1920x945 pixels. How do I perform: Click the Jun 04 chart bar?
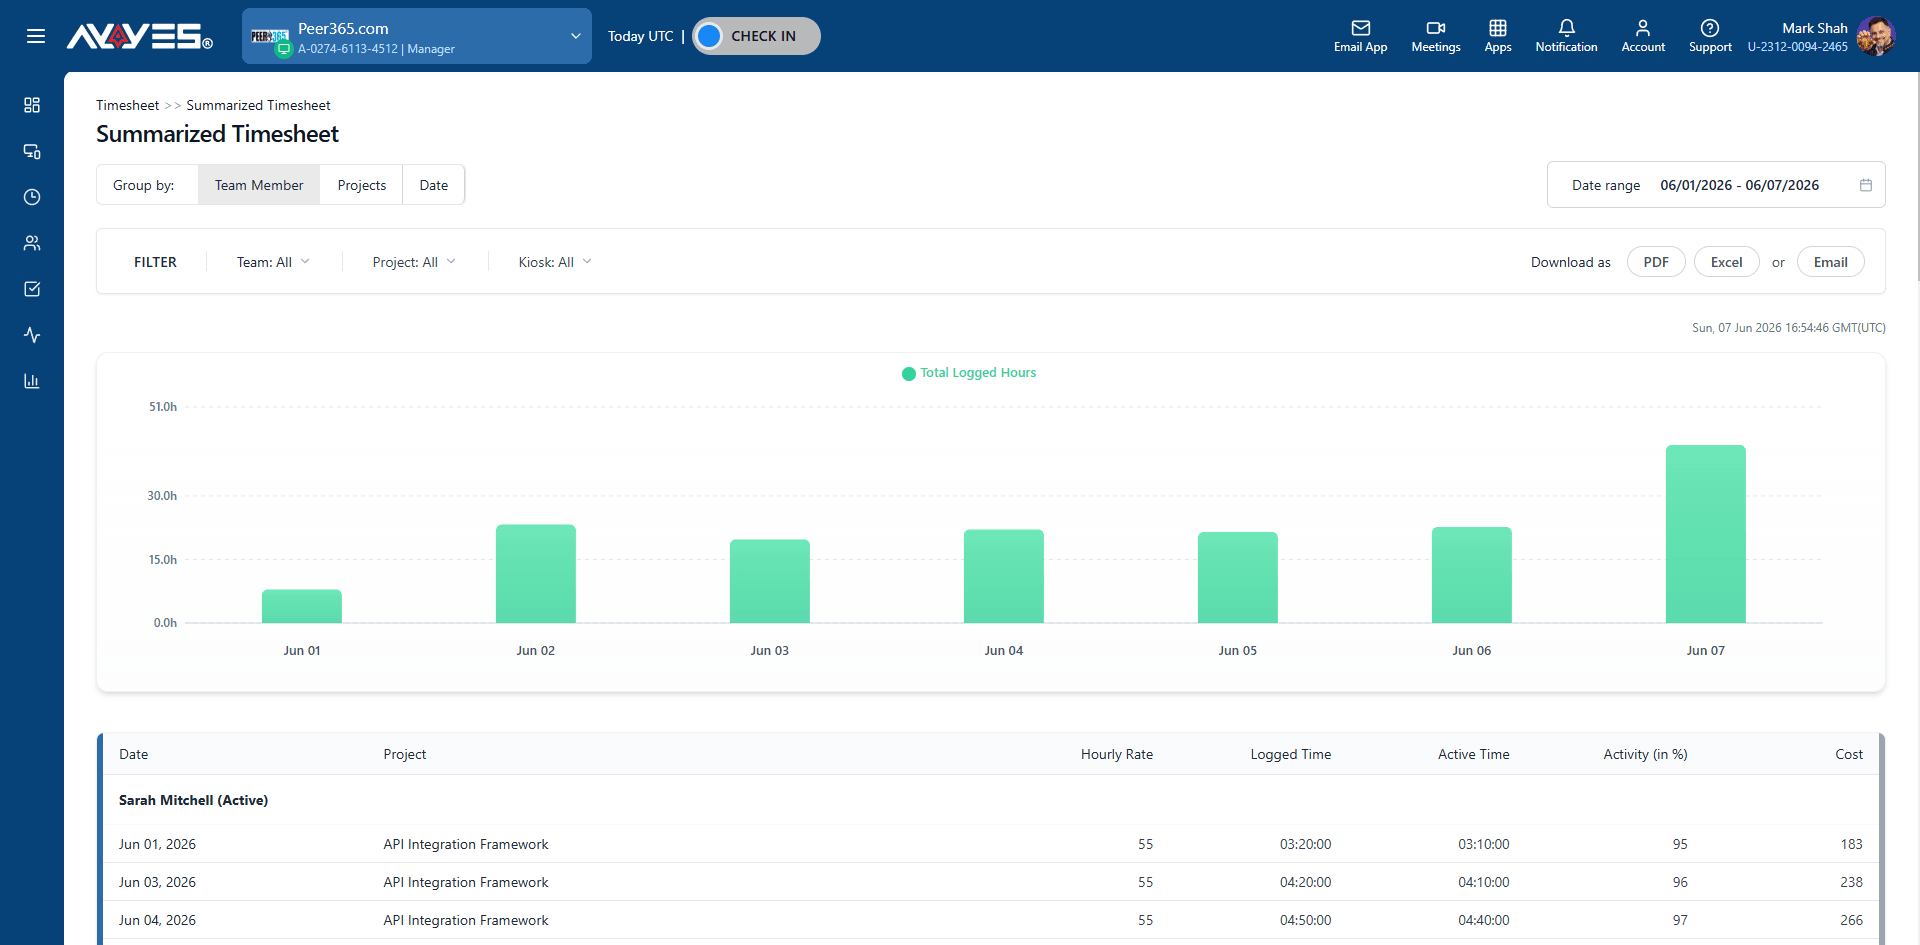tap(1004, 576)
